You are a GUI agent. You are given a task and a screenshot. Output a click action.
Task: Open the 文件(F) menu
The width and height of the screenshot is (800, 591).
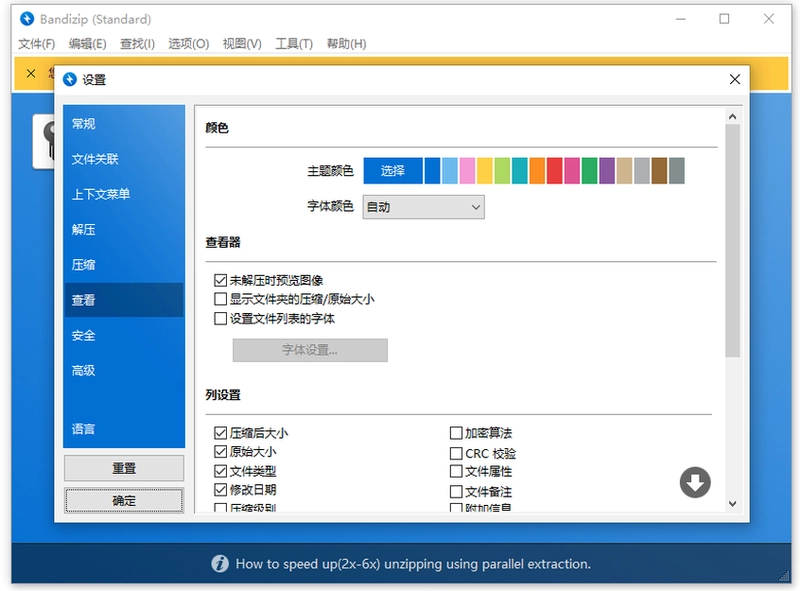click(37, 44)
